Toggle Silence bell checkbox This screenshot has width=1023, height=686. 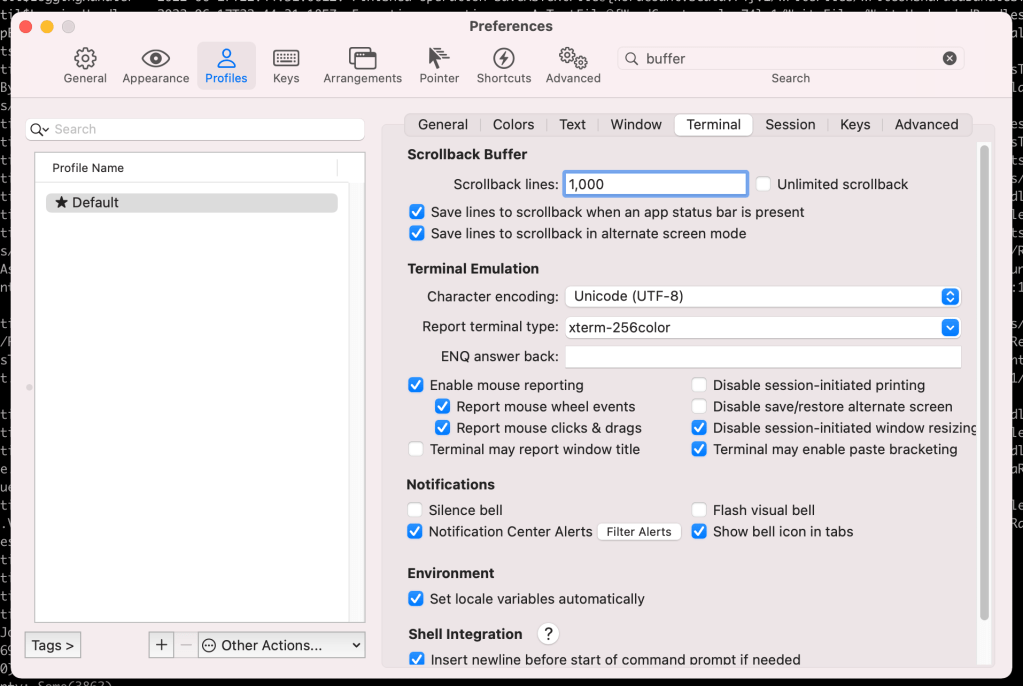pyautogui.click(x=415, y=510)
